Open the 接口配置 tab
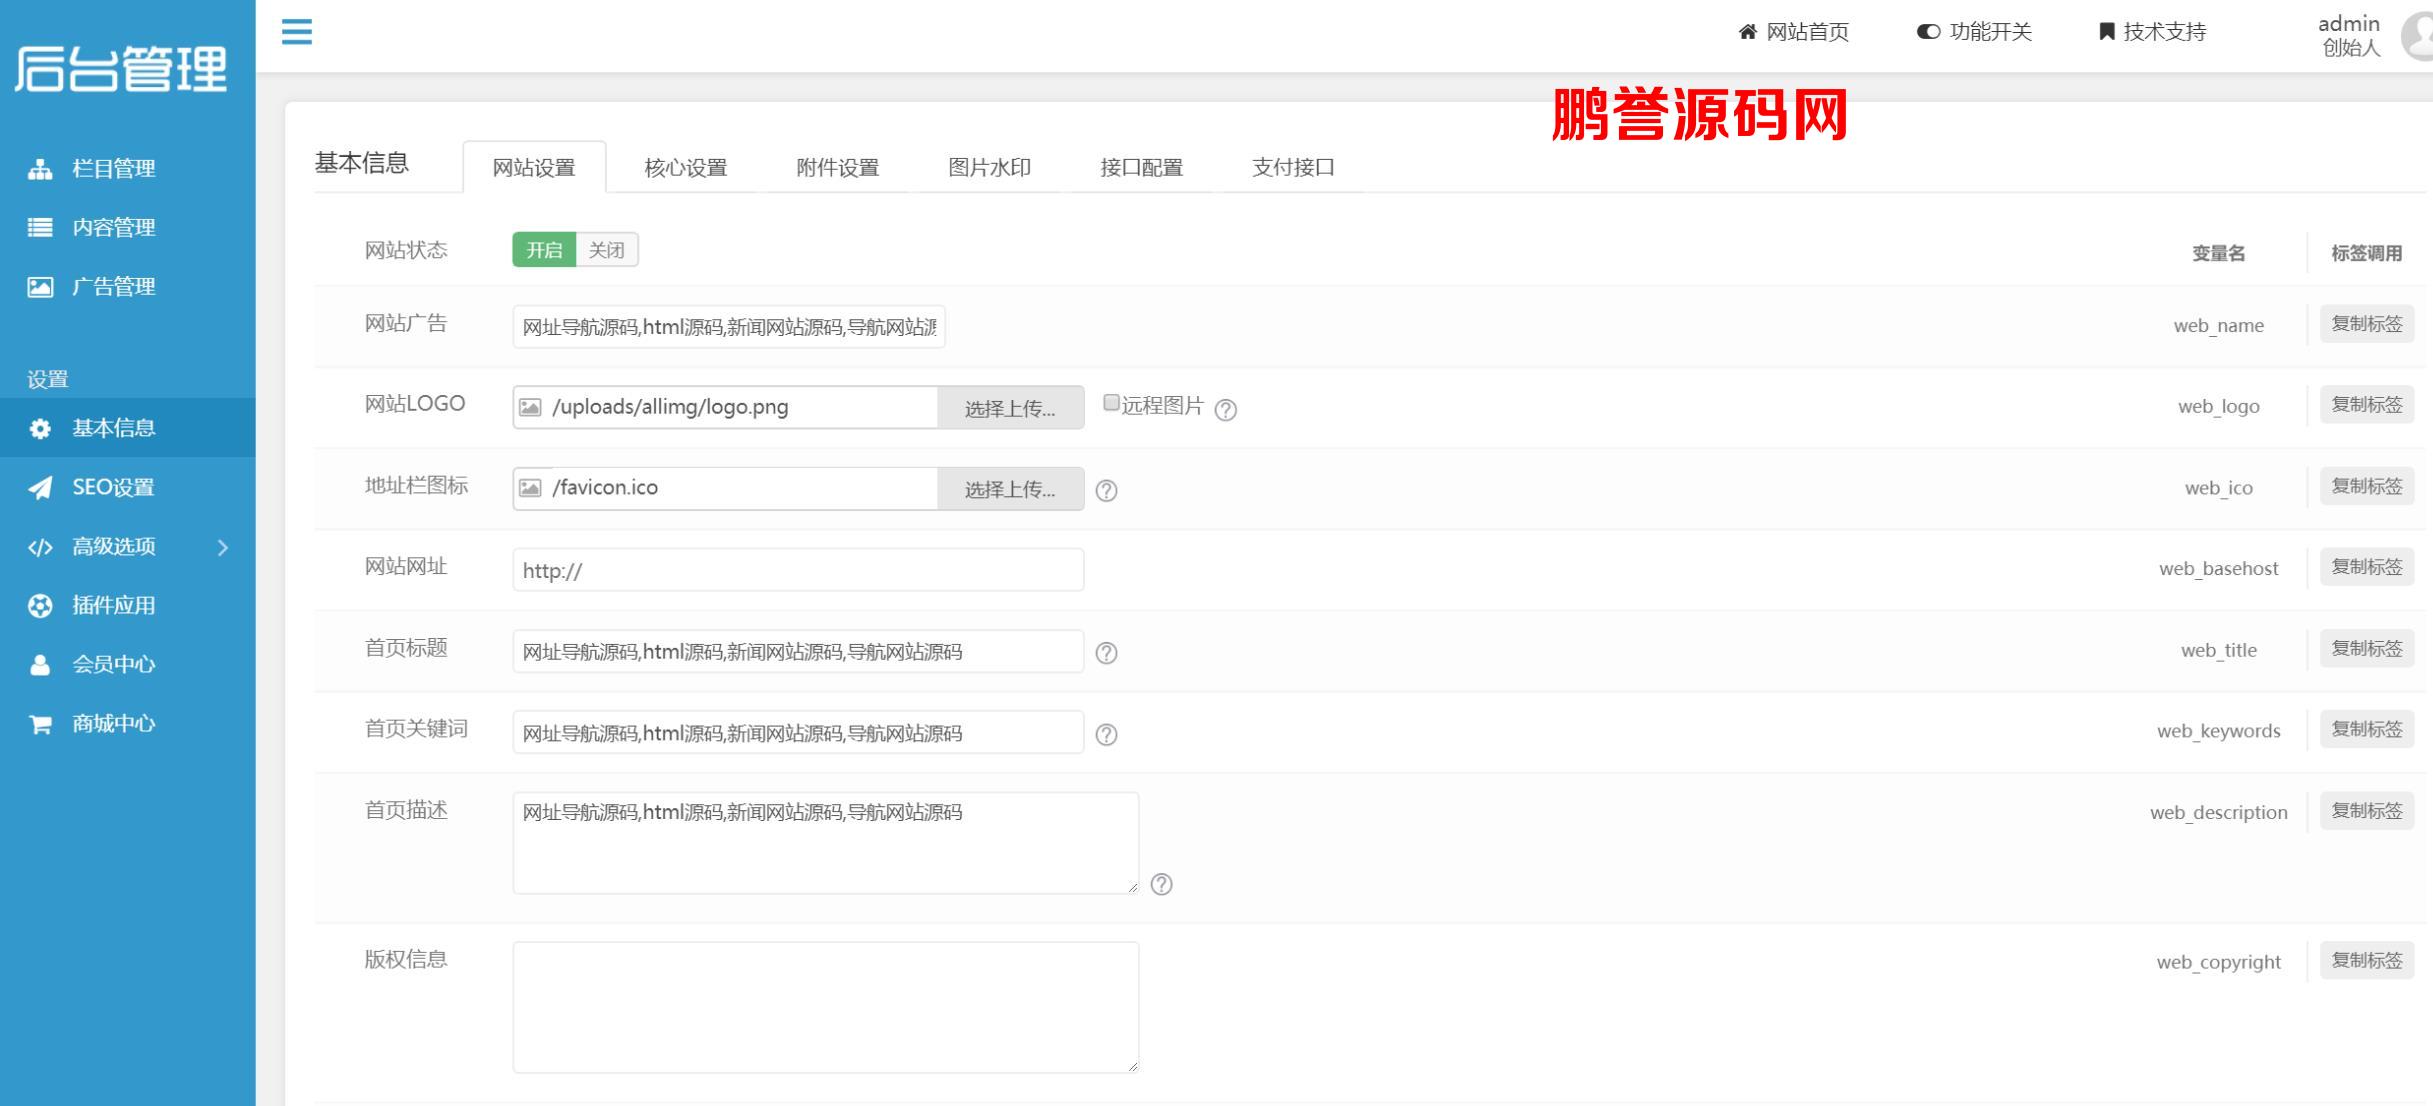Screen dimensions: 2433x1106 pyautogui.click(x=1142, y=167)
